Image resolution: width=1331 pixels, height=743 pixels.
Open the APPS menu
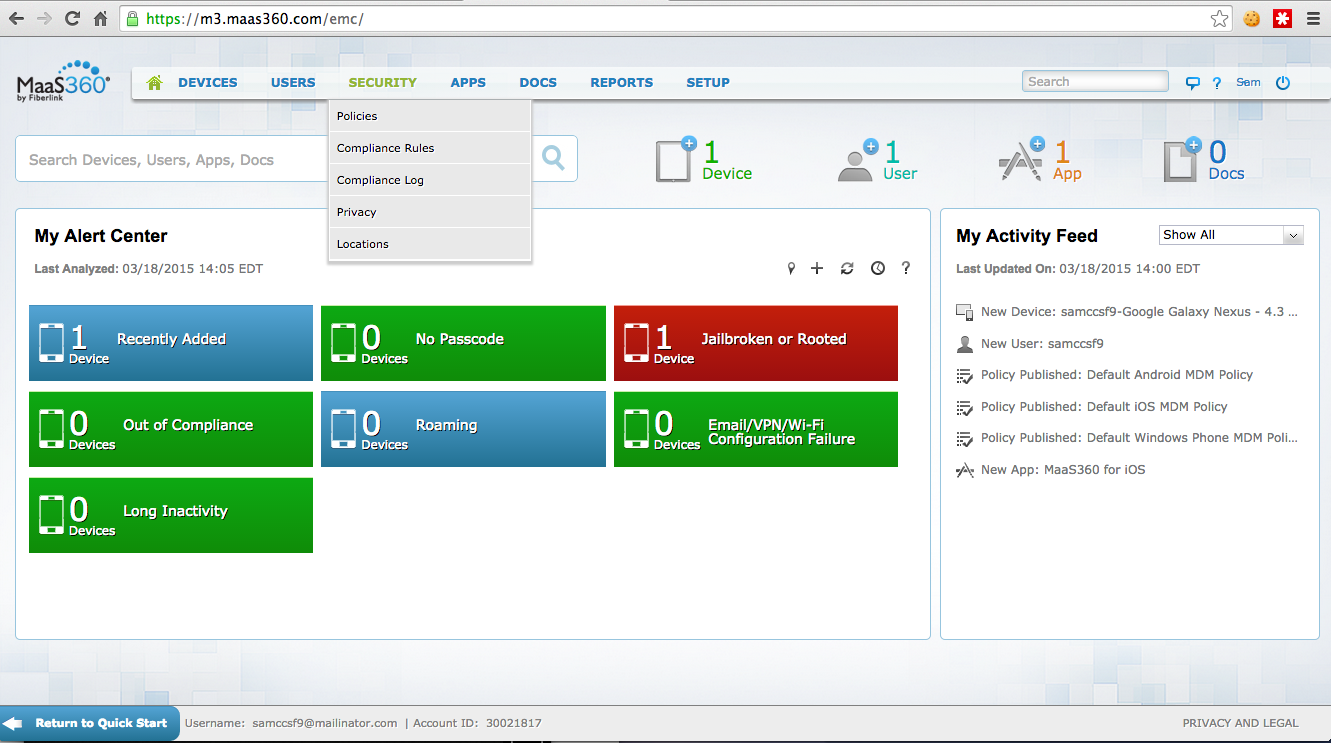pos(468,83)
